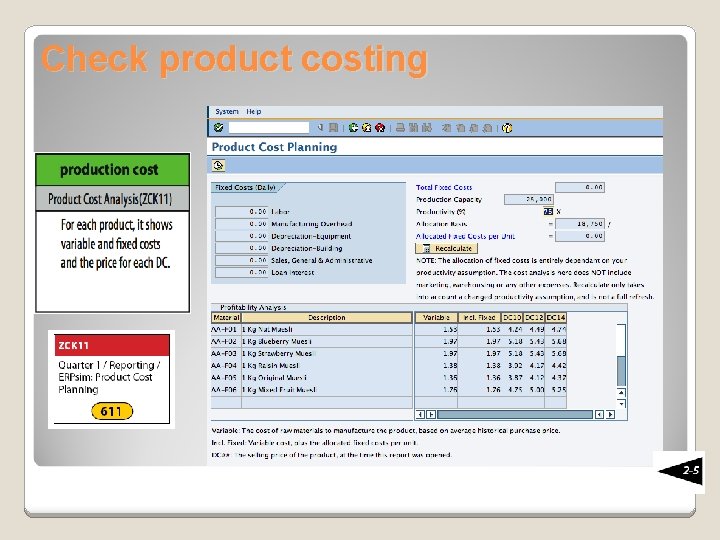Click the green production cost header box
The width and height of the screenshot is (720, 540).
pyautogui.click(x=112, y=169)
